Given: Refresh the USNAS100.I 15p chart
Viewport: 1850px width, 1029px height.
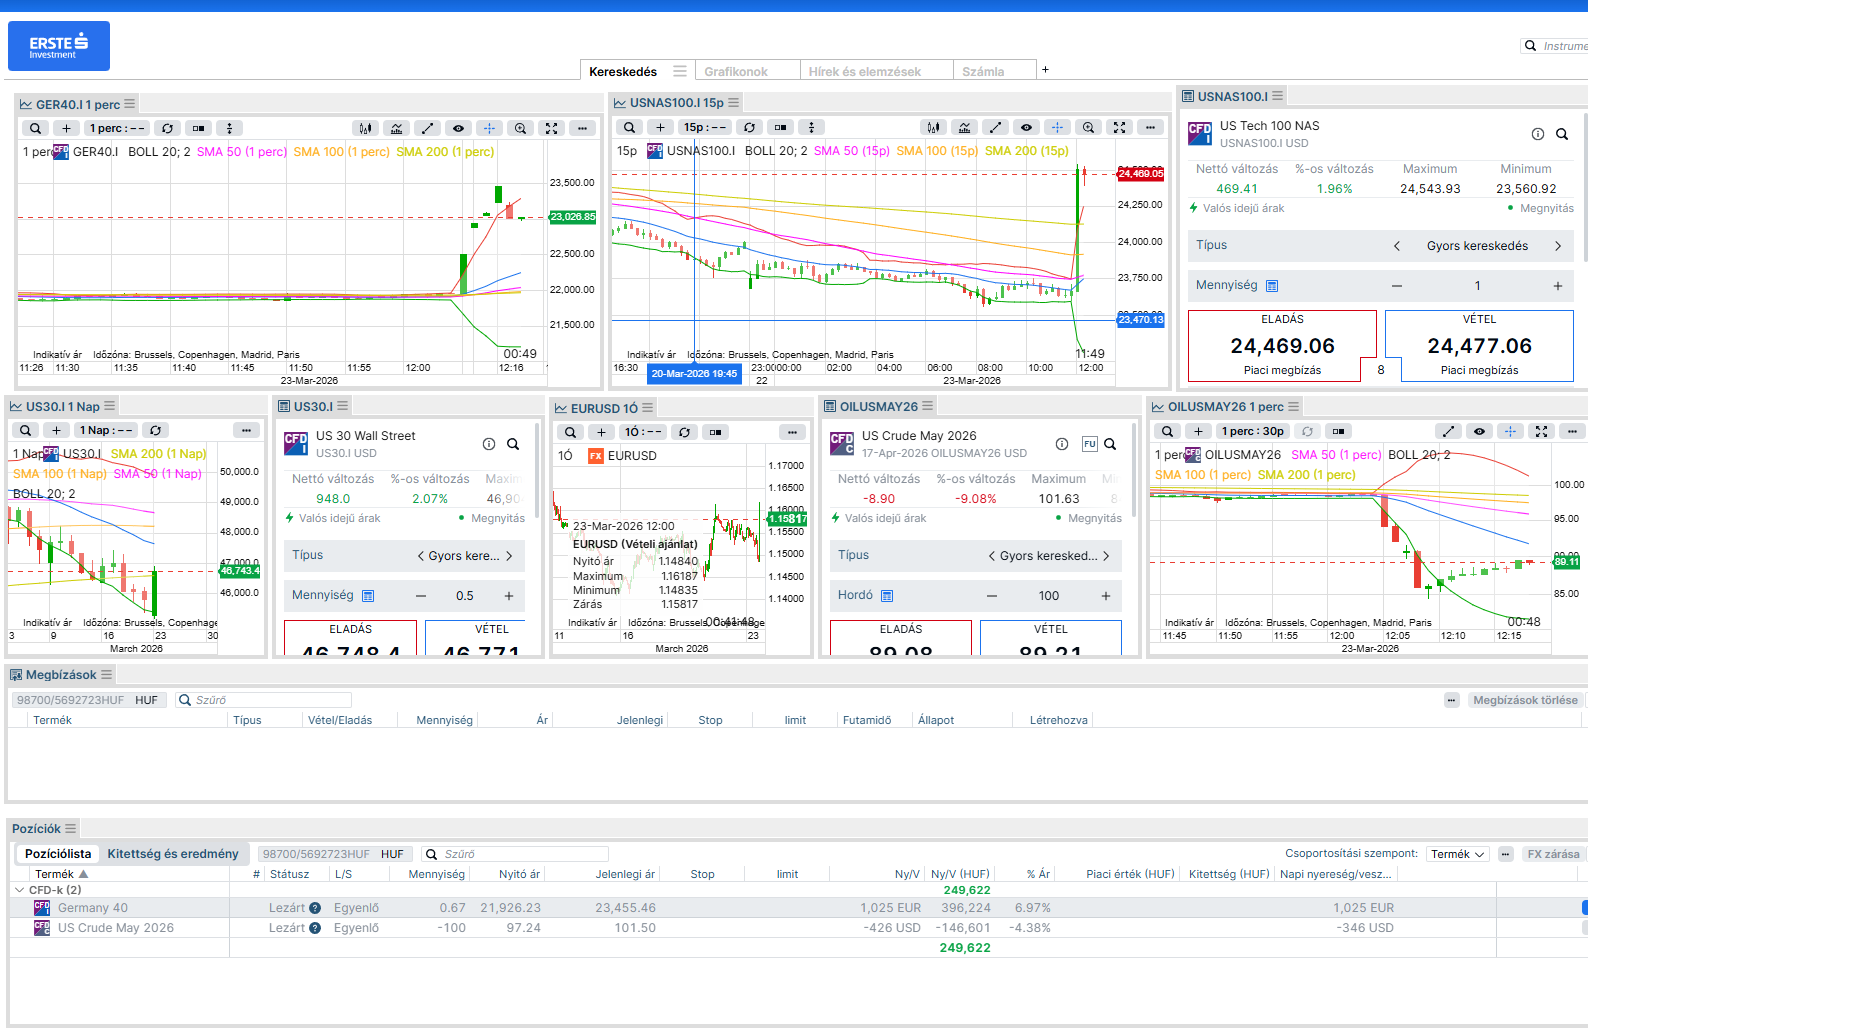Looking at the screenshot, I should (749, 127).
